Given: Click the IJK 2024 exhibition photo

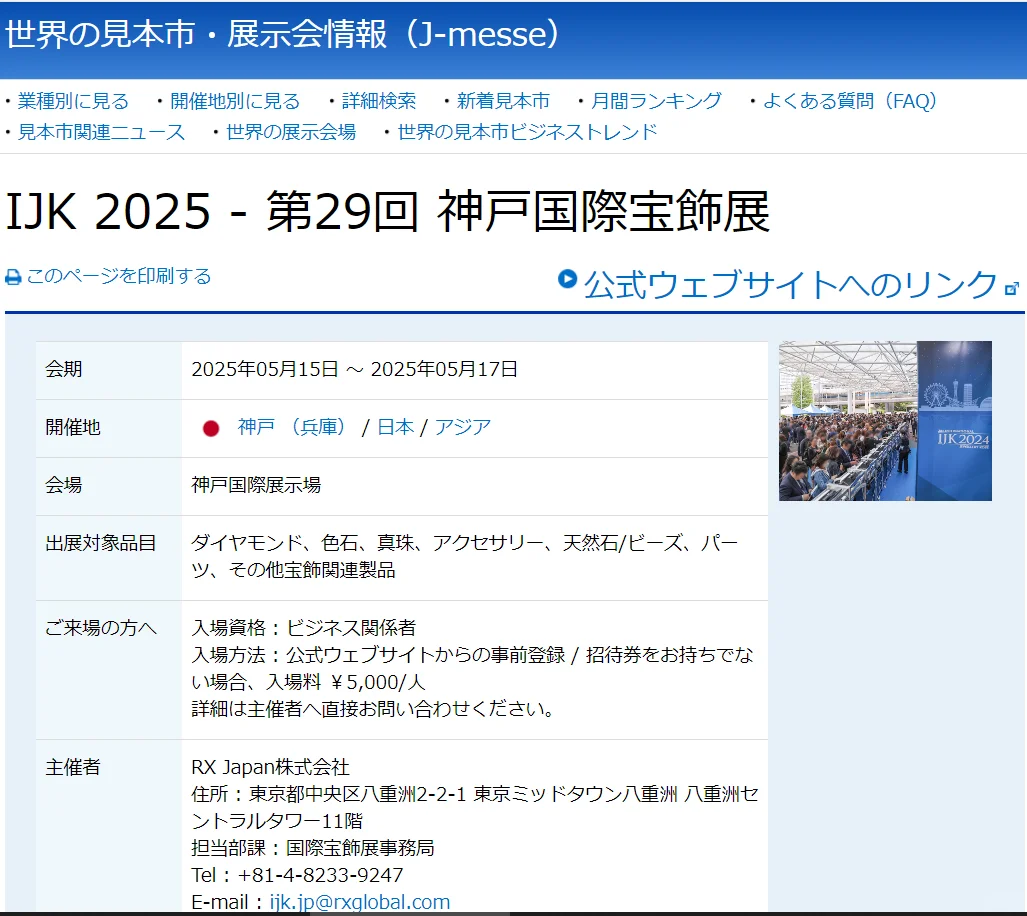Looking at the screenshot, I should pos(884,420).
